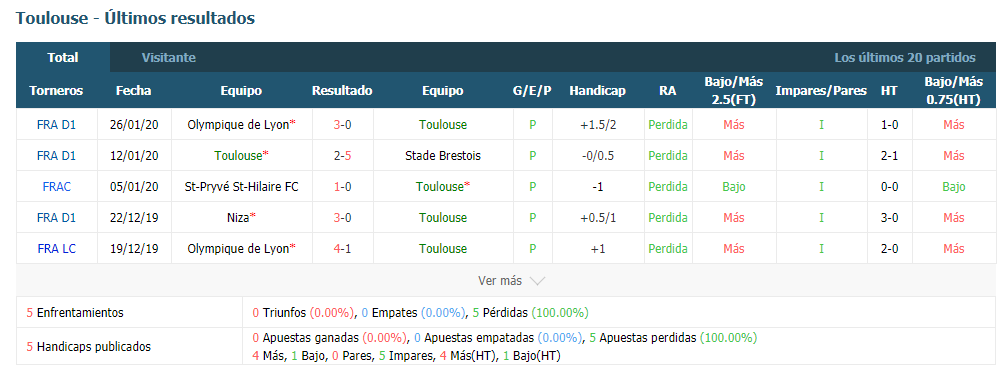Expand the Ver más chevron
The image size is (1008, 369).
coord(538,281)
